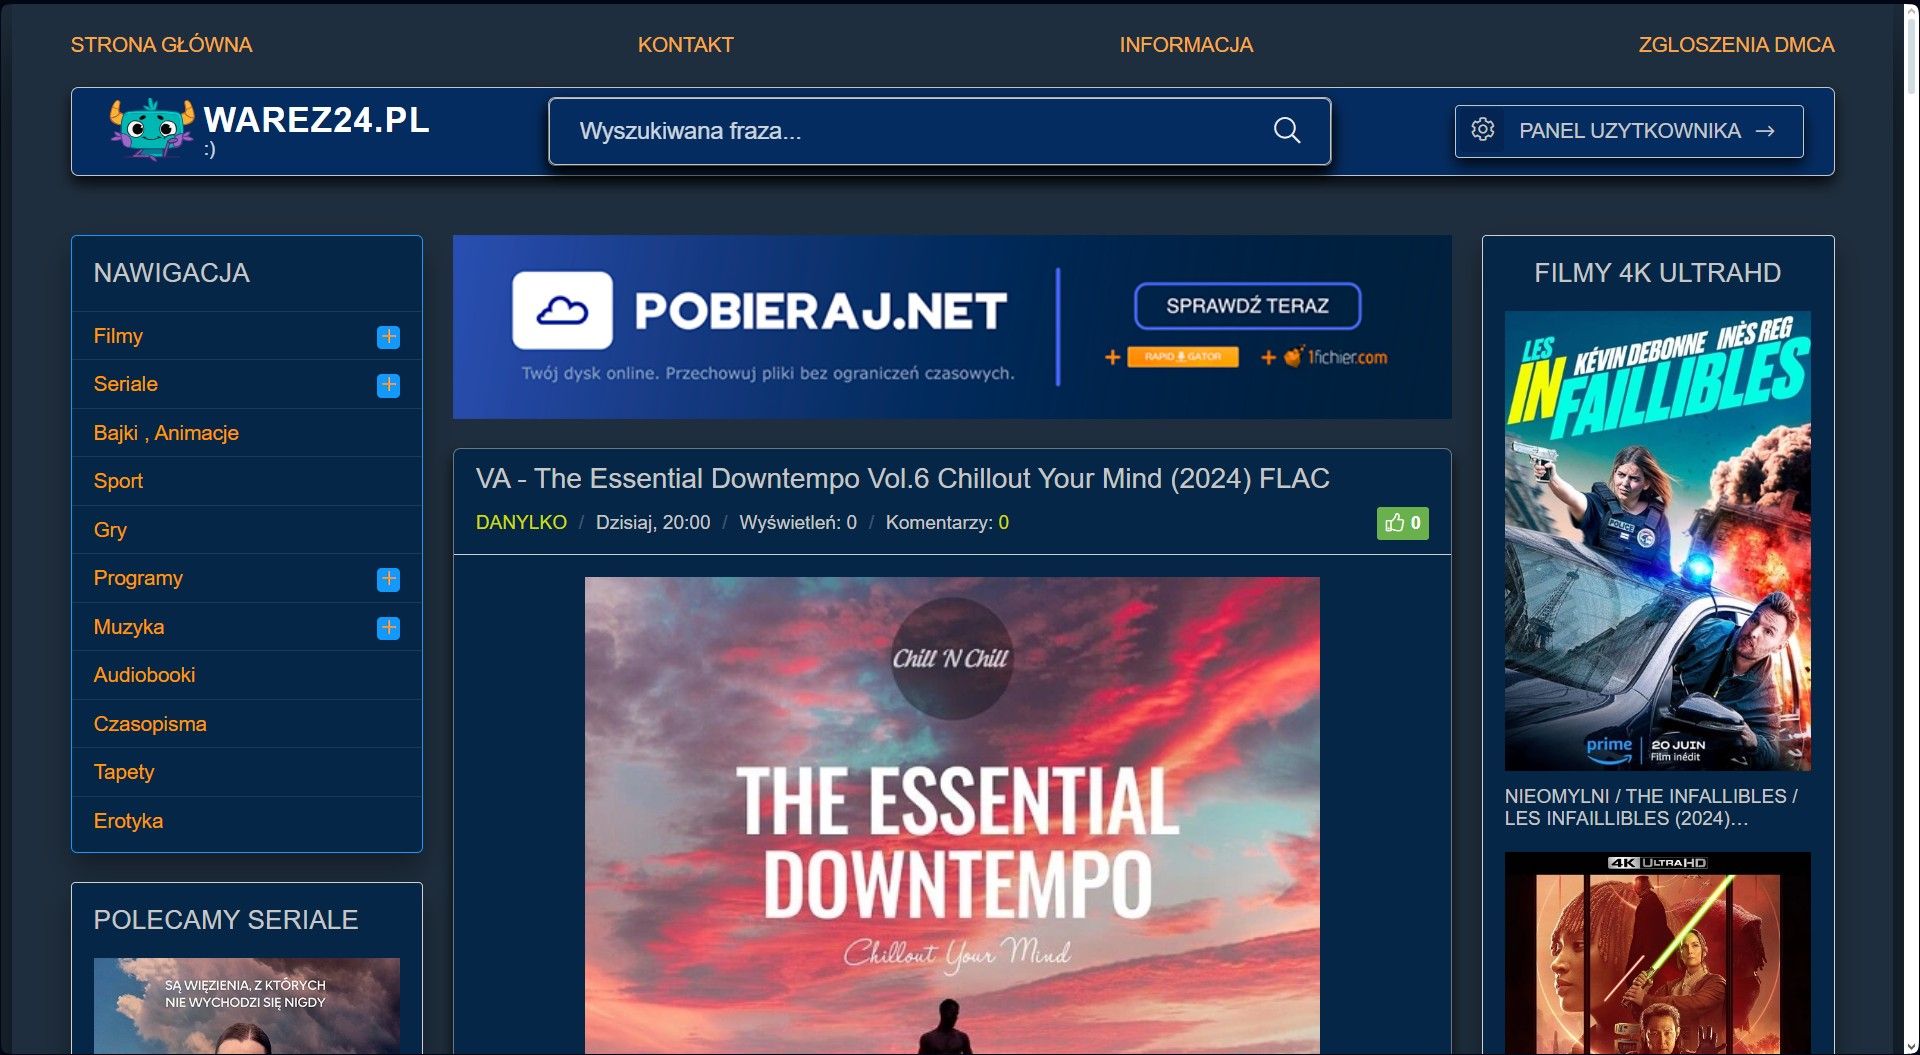Open Nieomylni / The Infallibles title link
This screenshot has width=1920, height=1055.
pyautogui.click(x=1651, y=807)
